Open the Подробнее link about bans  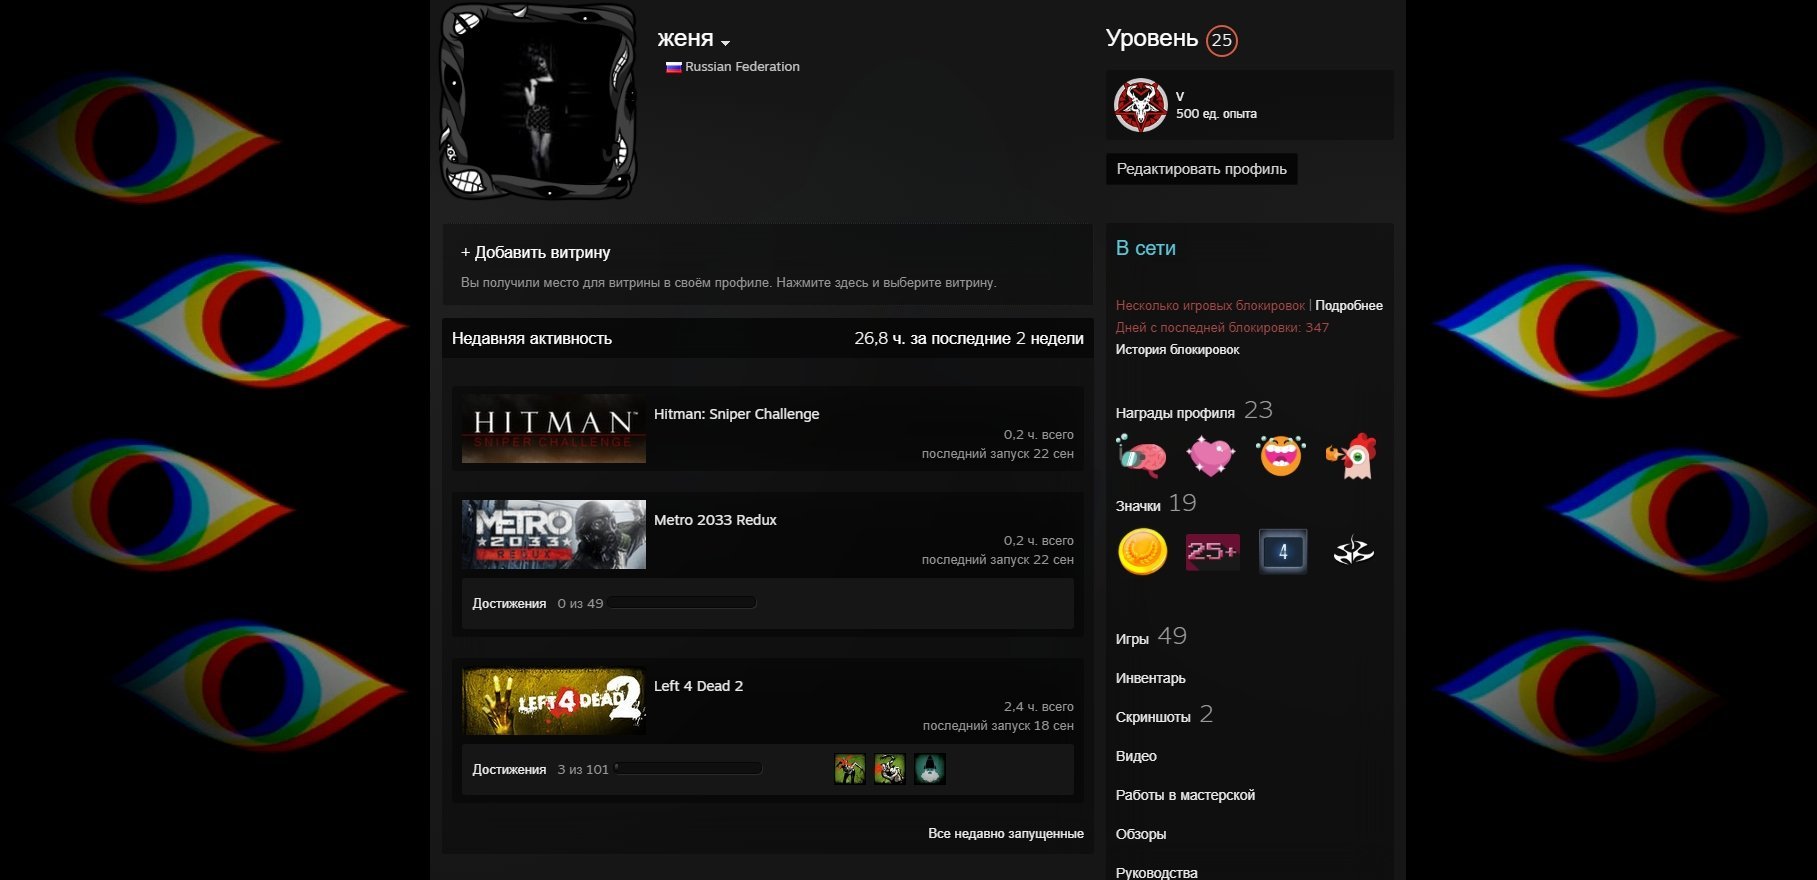pos(1349,305)
